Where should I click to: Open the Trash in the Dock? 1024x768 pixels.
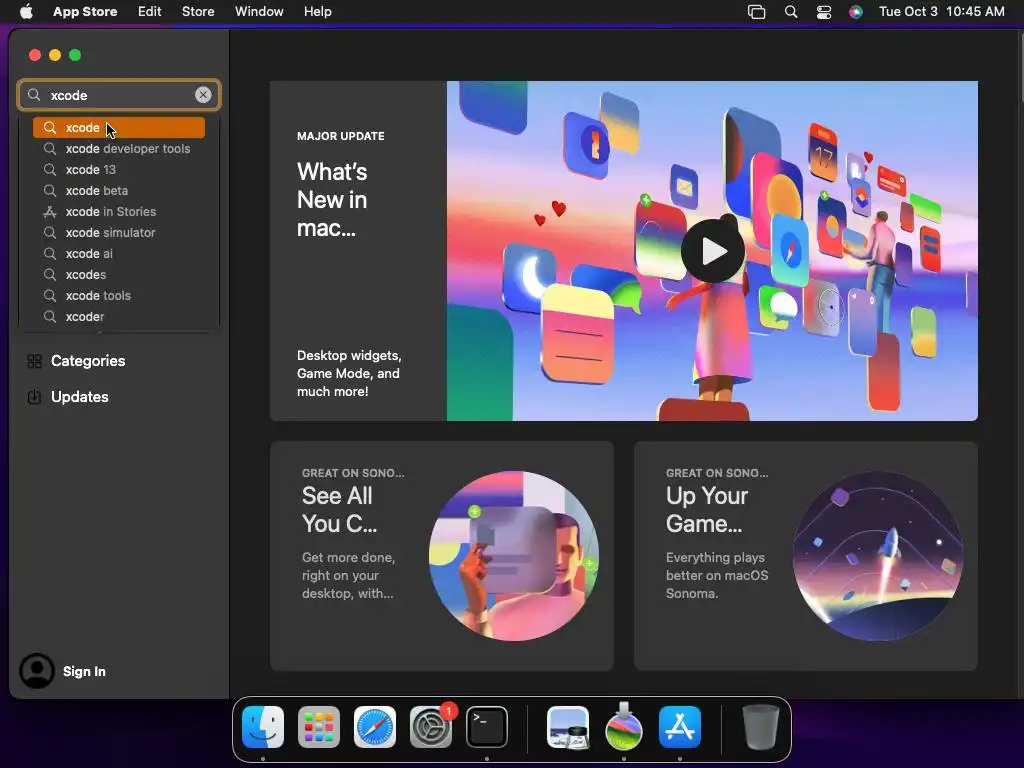tap(761, 727)
